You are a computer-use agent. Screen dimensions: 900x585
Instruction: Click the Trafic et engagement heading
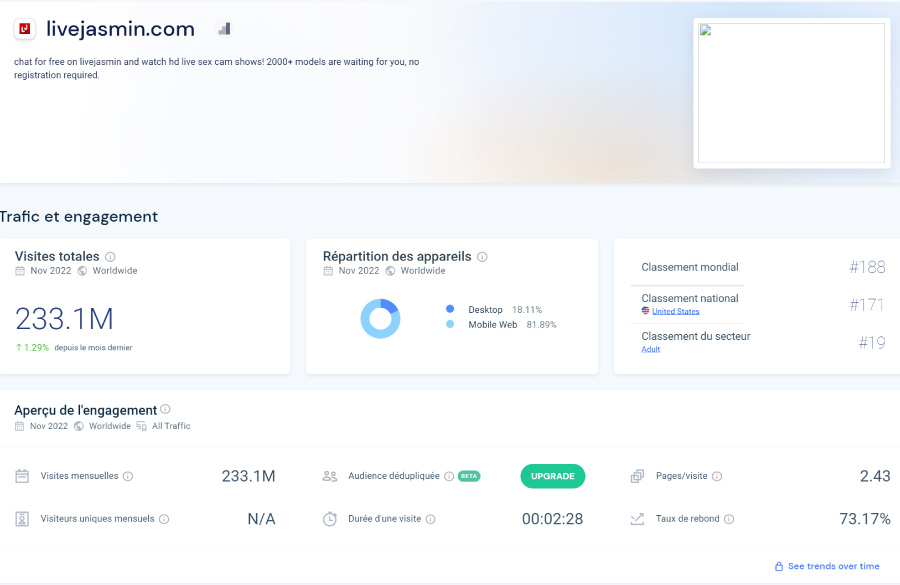[x=79, y=216]
